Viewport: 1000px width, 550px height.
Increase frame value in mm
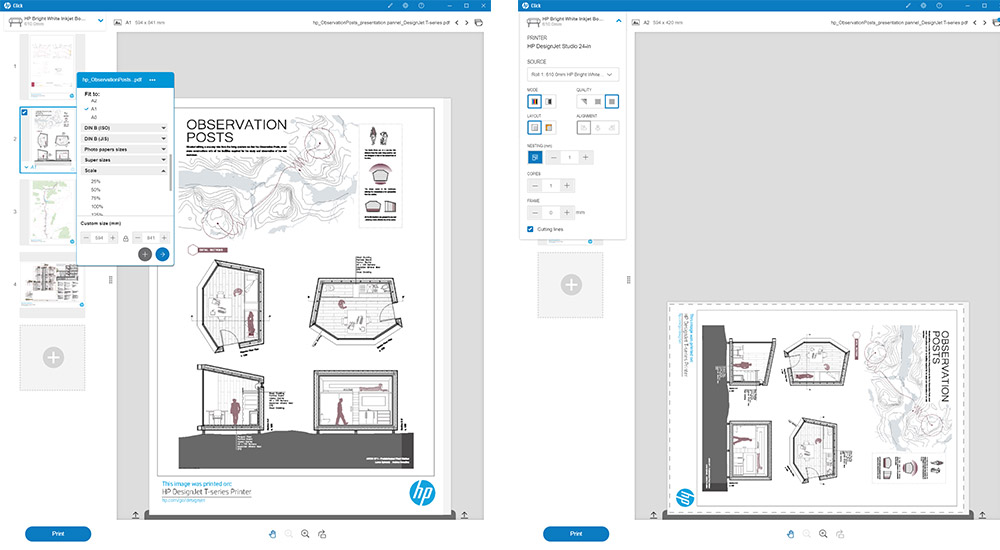coord(567,212)
